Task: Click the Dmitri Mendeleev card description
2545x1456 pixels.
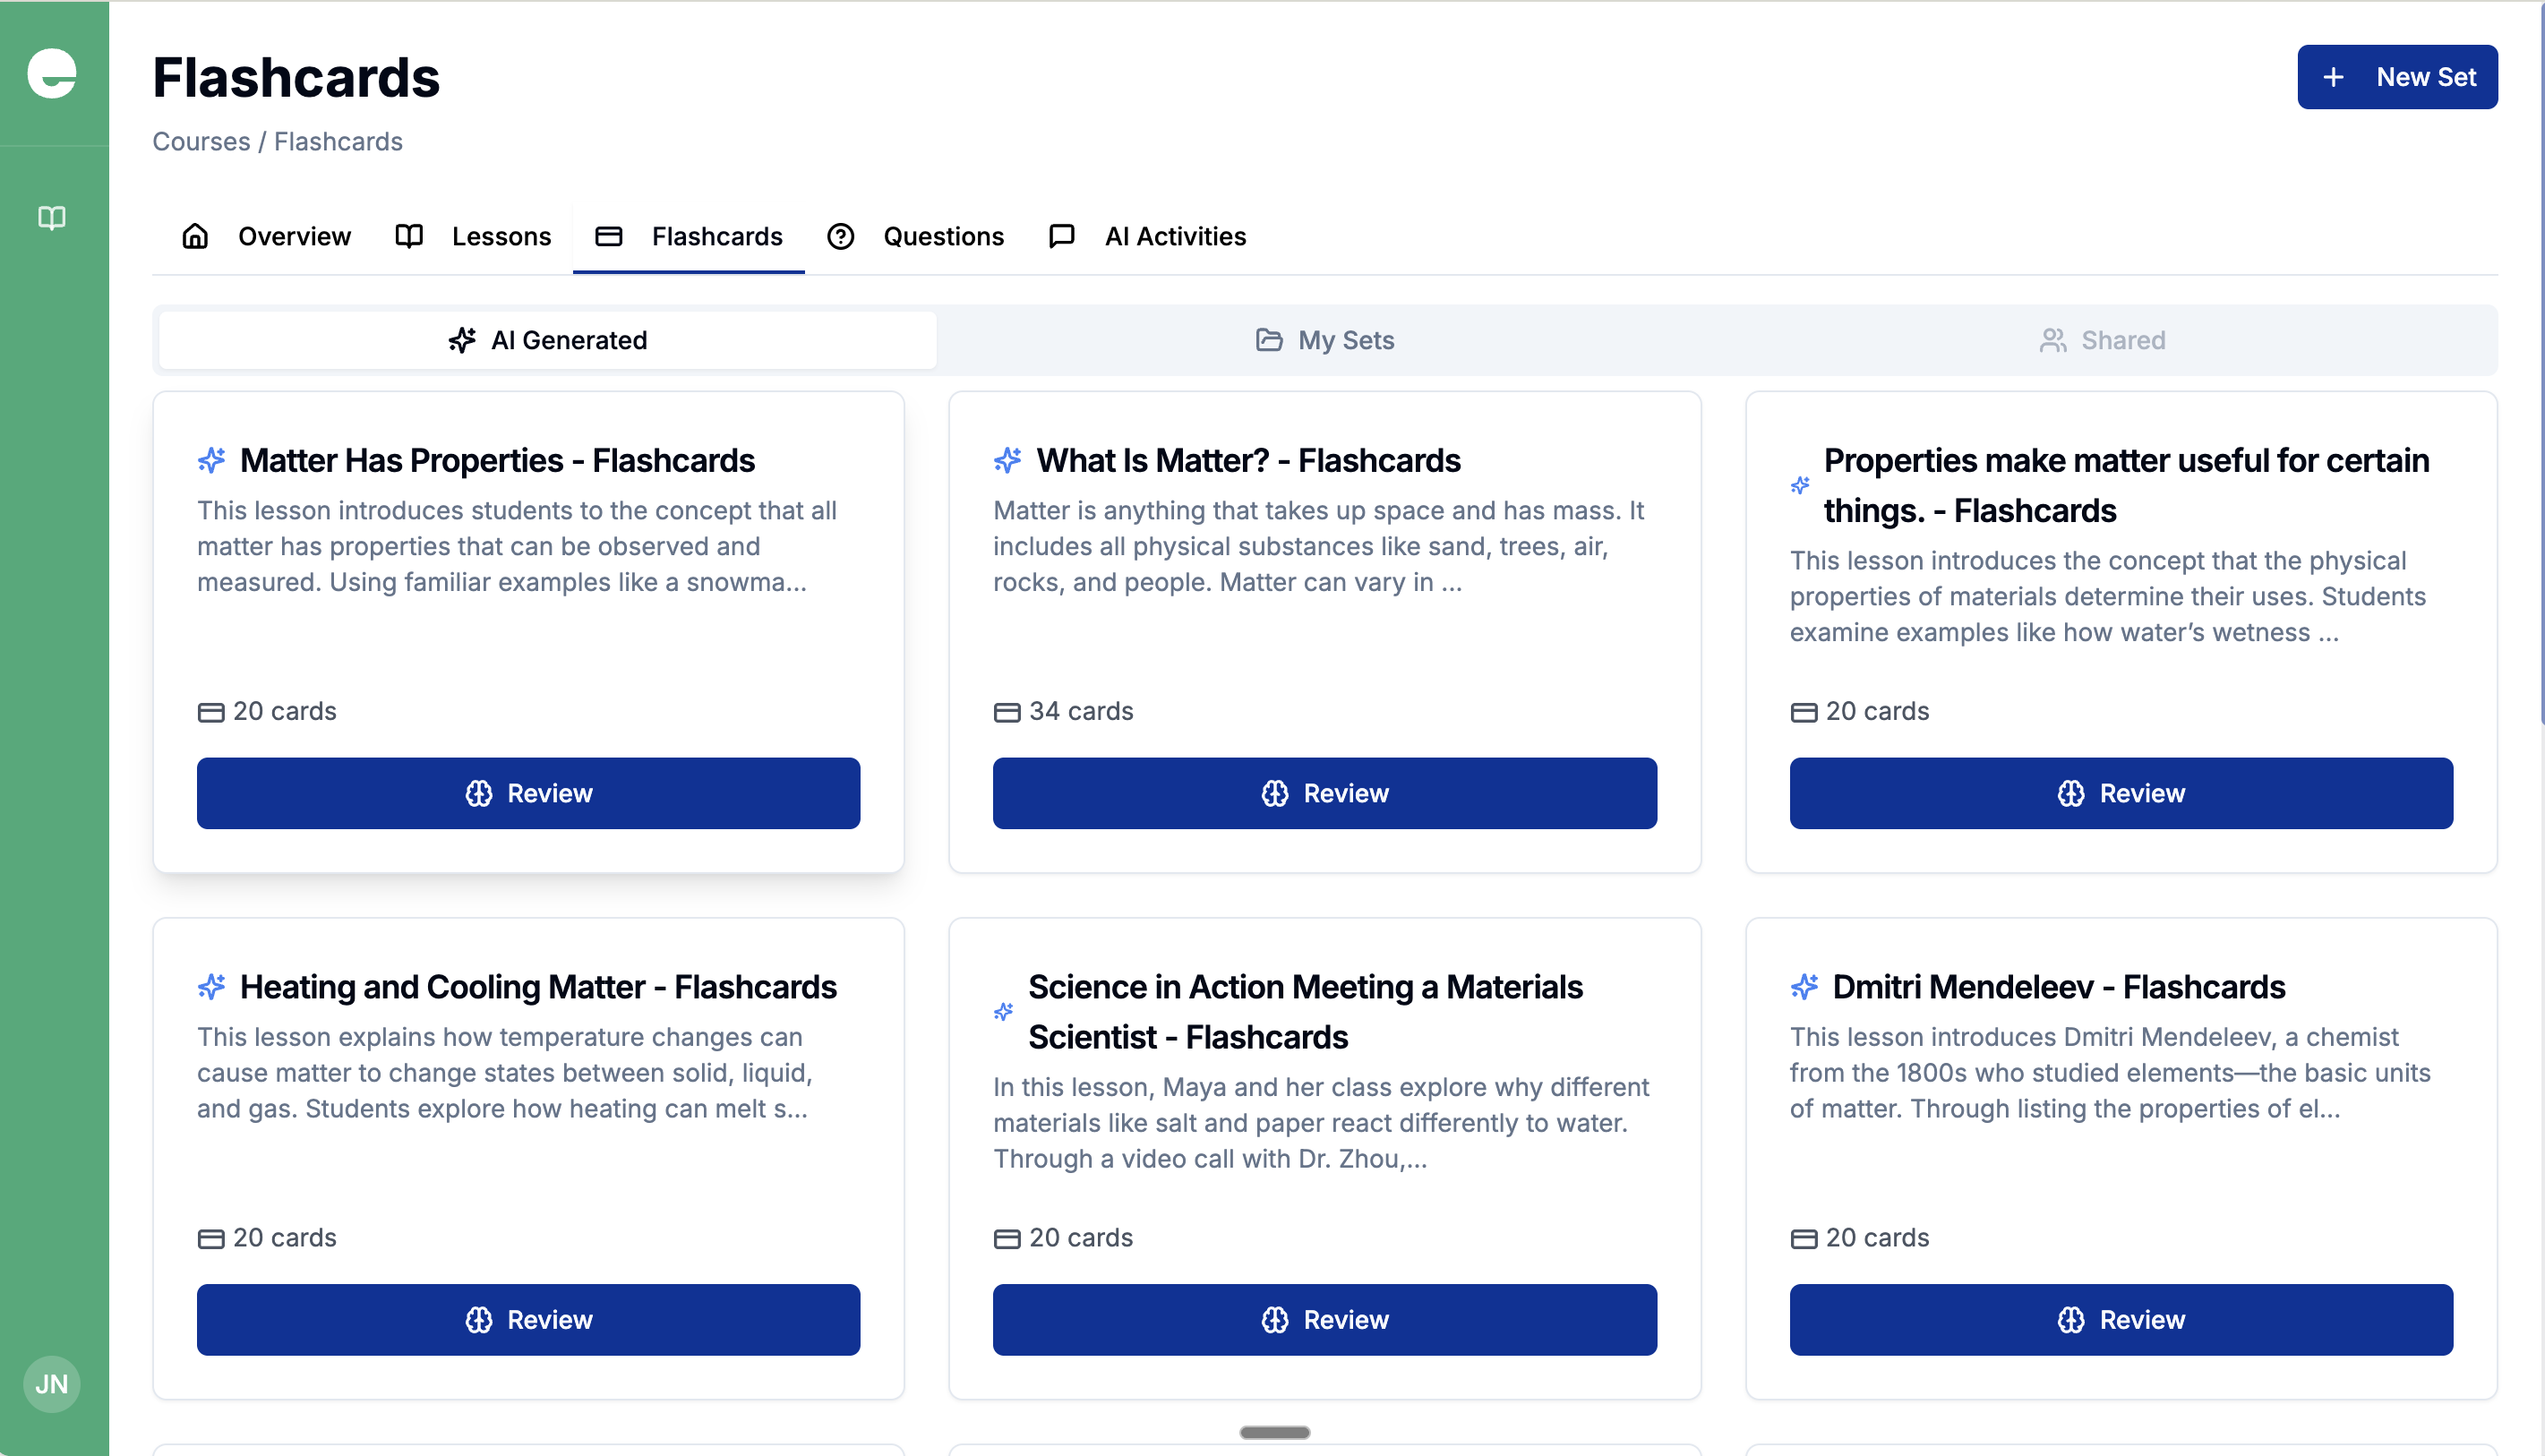Action: point(2110,1073)
